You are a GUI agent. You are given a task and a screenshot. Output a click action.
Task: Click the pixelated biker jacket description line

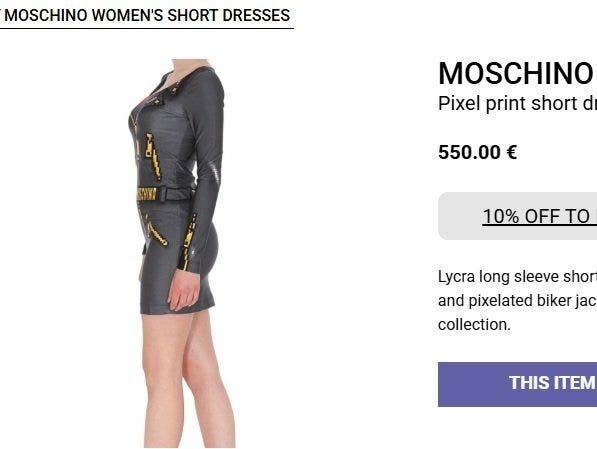(x=517, y=301)
